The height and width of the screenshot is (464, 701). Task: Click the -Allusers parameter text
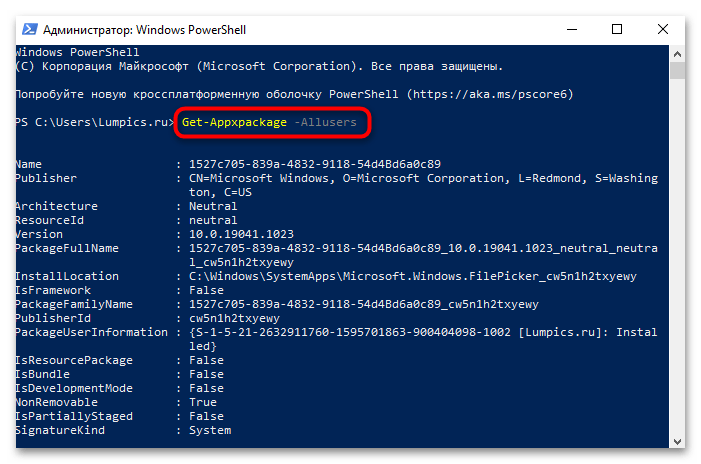click(325, 122)
